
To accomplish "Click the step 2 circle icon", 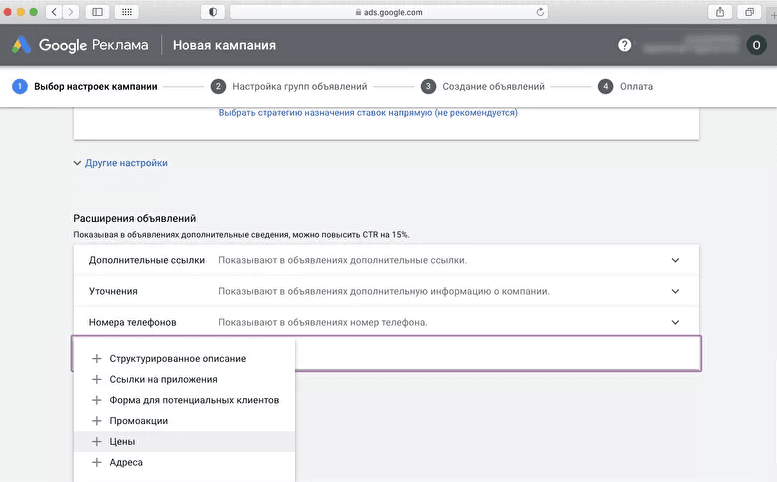I will (218, 86).
